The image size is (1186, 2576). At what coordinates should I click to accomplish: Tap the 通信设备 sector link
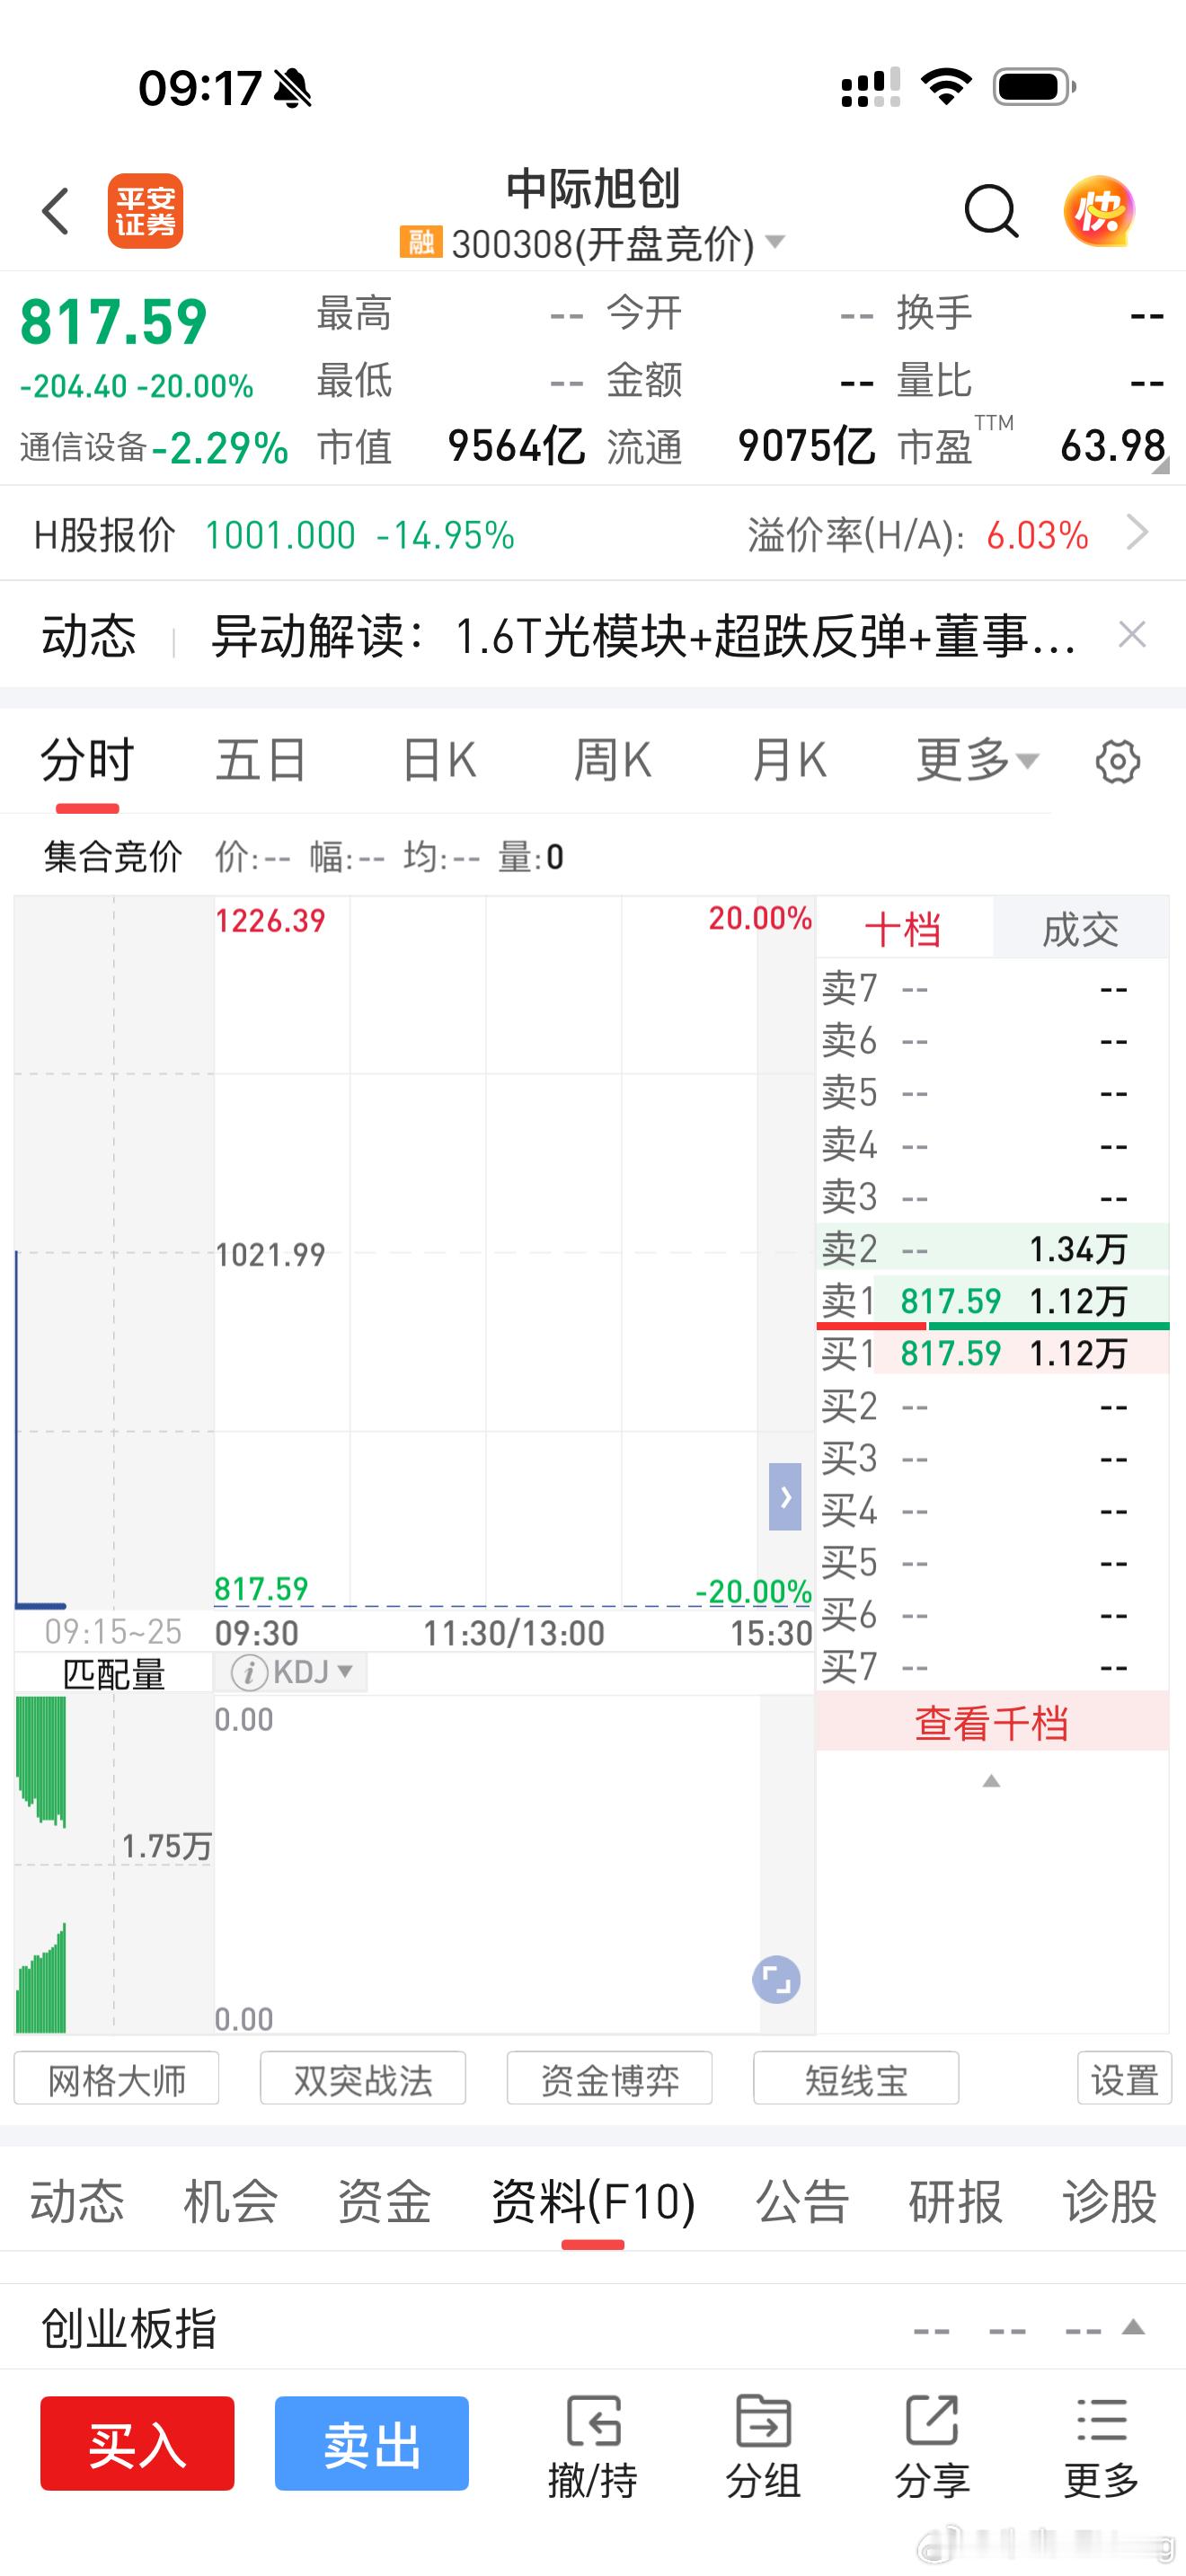point(84,447)
